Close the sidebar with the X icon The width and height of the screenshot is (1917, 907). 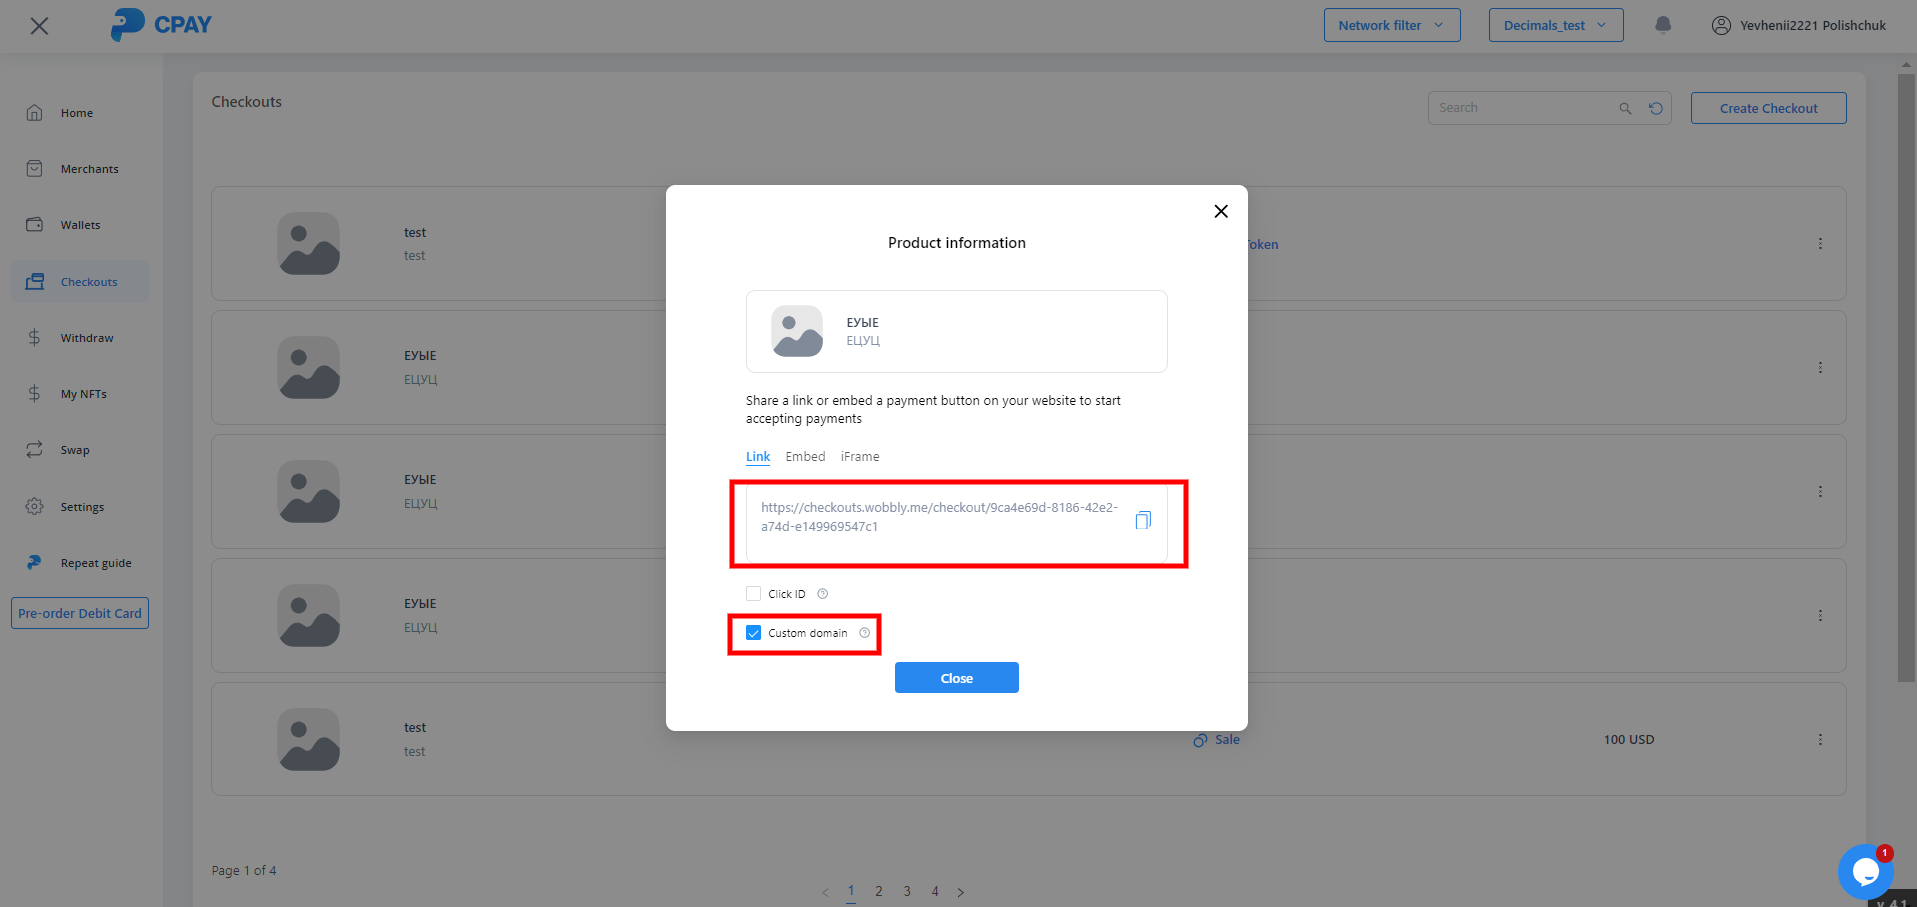pyautogui.click(x=39, y=26)
